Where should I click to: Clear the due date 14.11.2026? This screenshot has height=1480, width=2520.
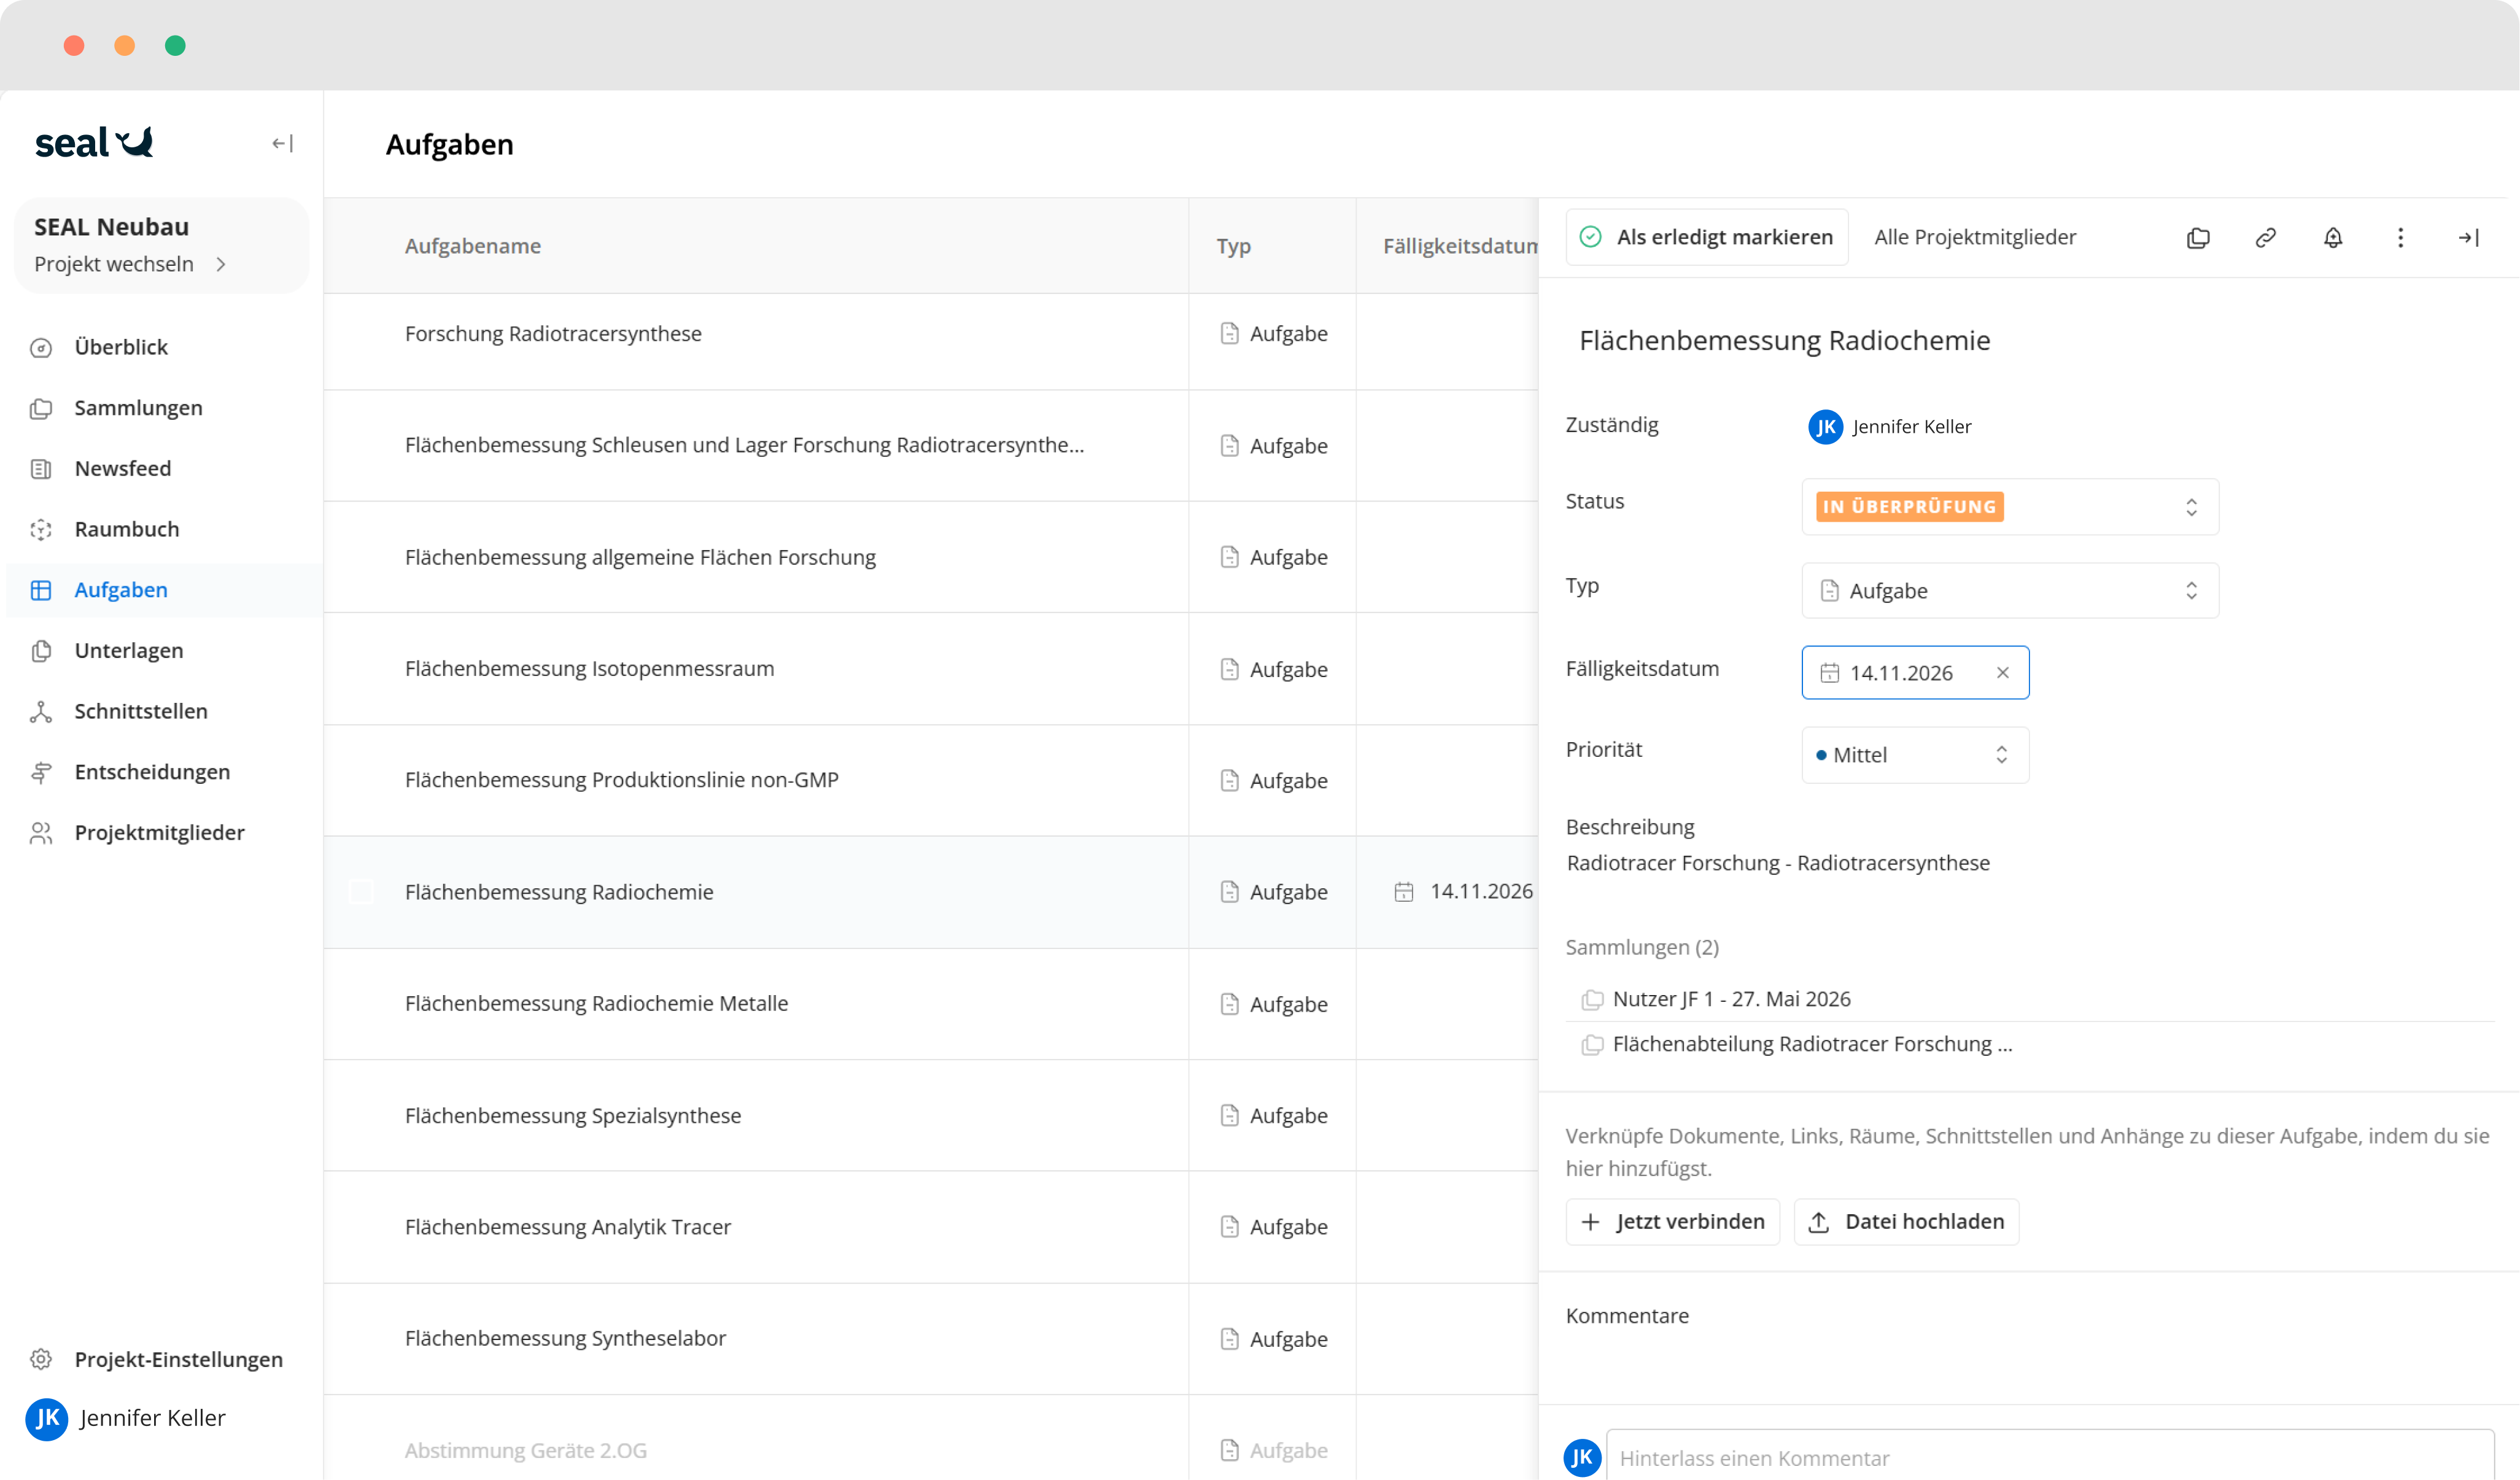(2002, 673)
